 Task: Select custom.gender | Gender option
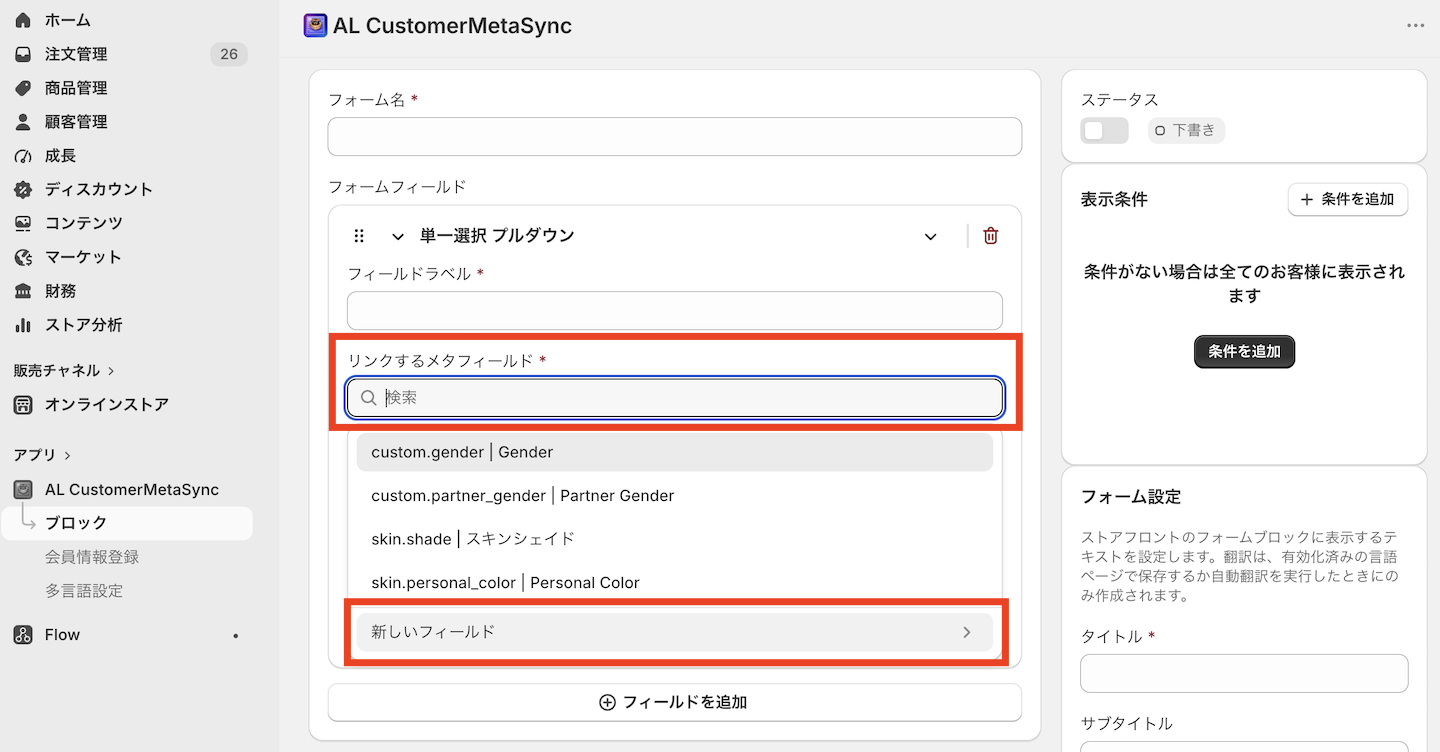pos(675,452)
